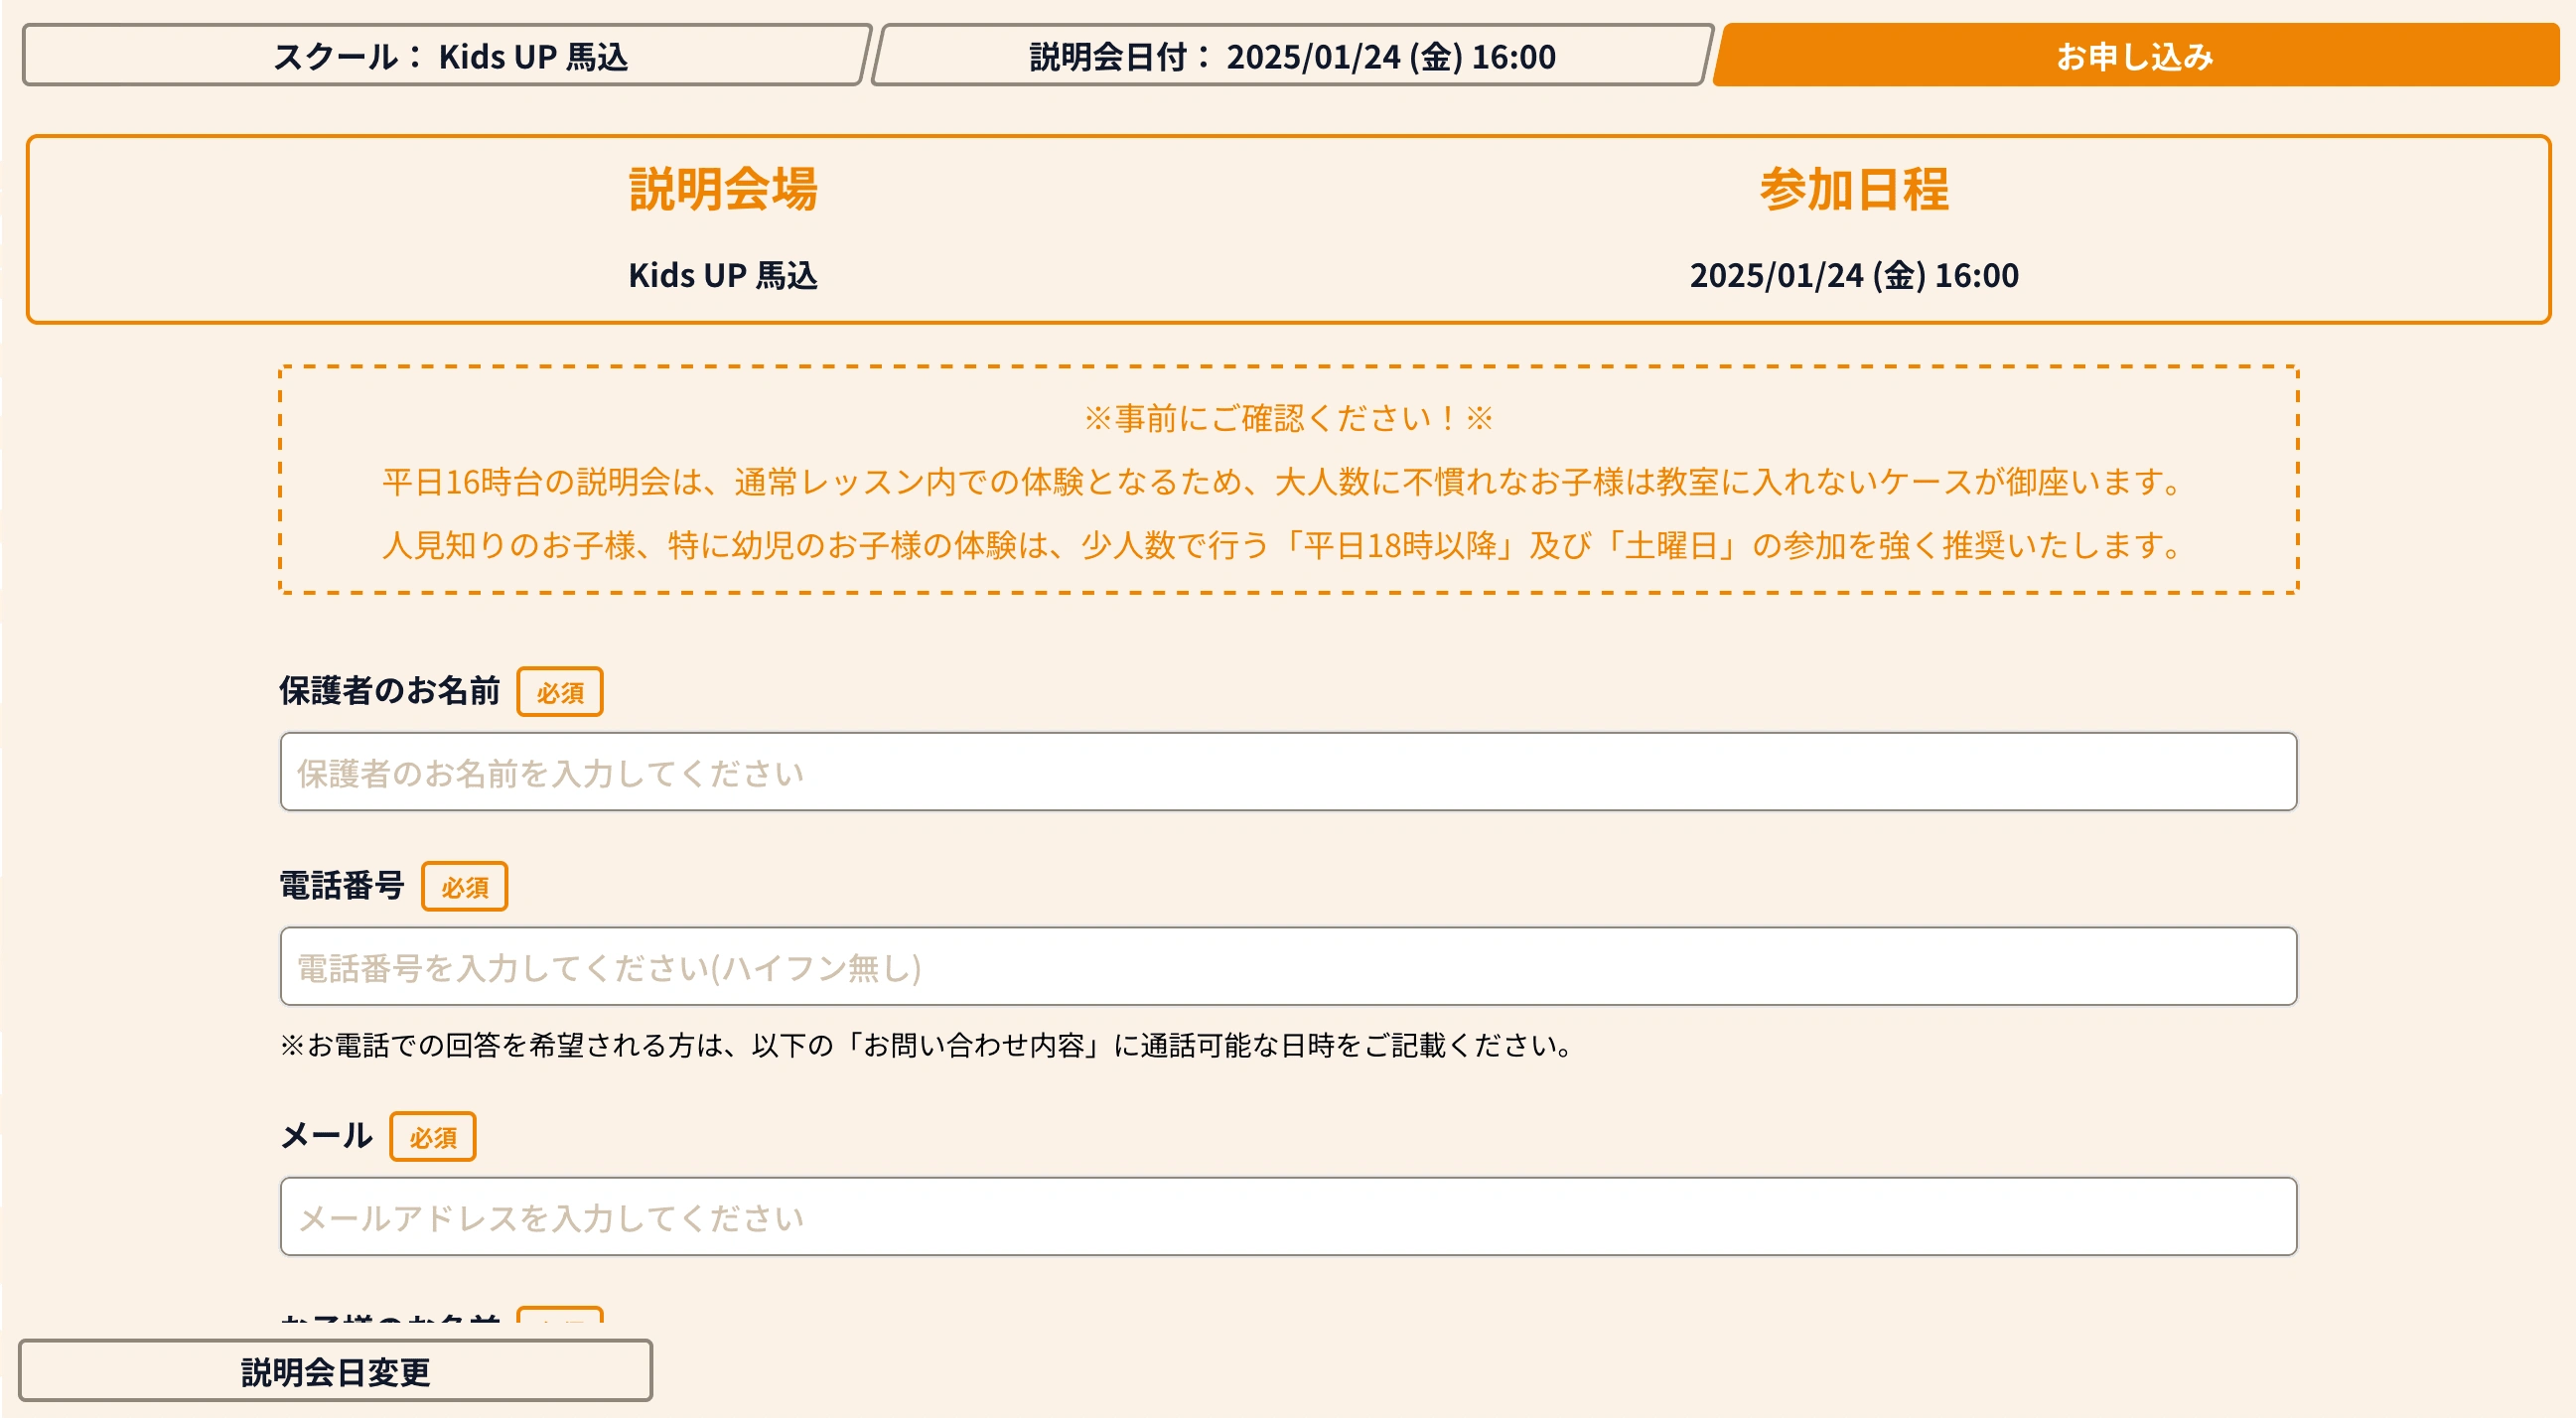
Task: Click the メール field label
Action: [326, 1136]
